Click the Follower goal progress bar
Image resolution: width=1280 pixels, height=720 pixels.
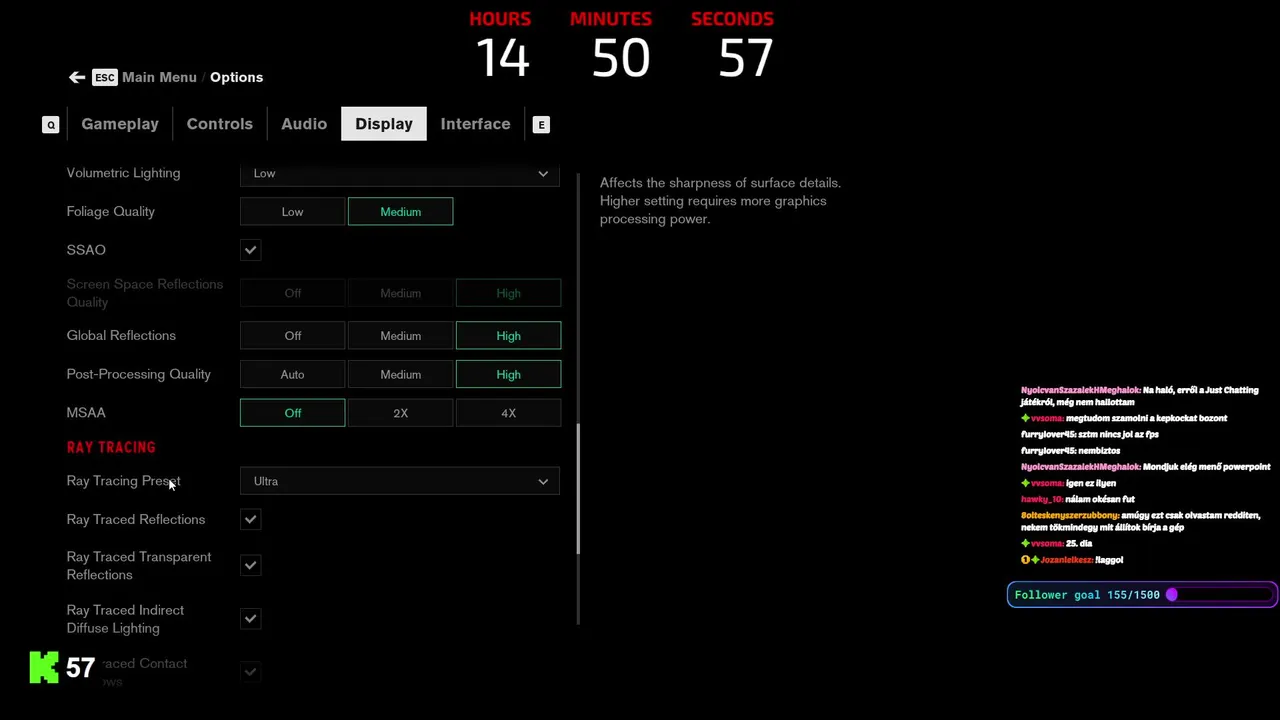click(x=1142, y=595)
